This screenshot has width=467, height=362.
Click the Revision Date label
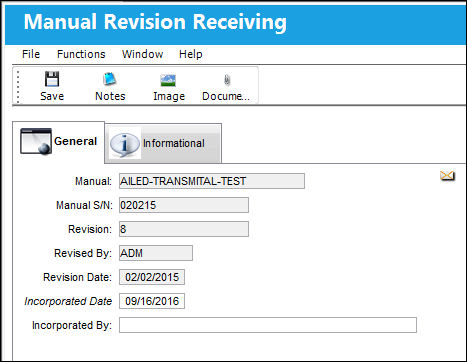77,277
